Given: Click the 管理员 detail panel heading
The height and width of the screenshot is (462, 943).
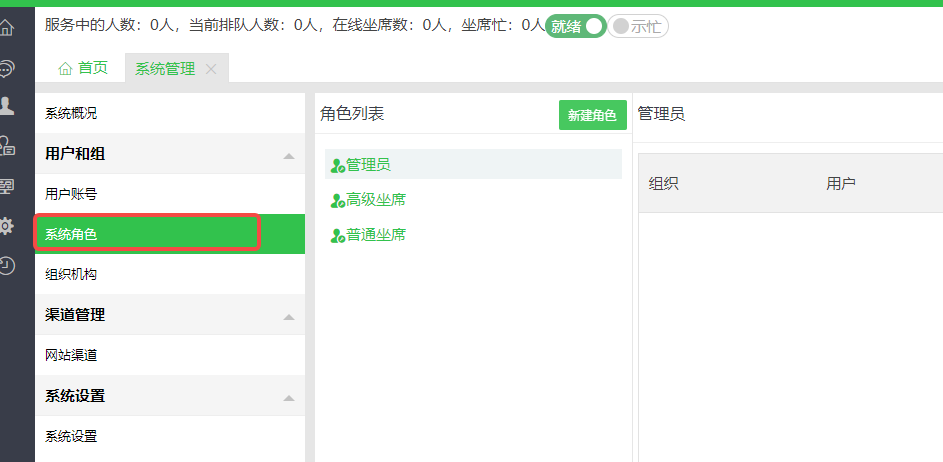Looking at the screenshot, I should 662,113.
